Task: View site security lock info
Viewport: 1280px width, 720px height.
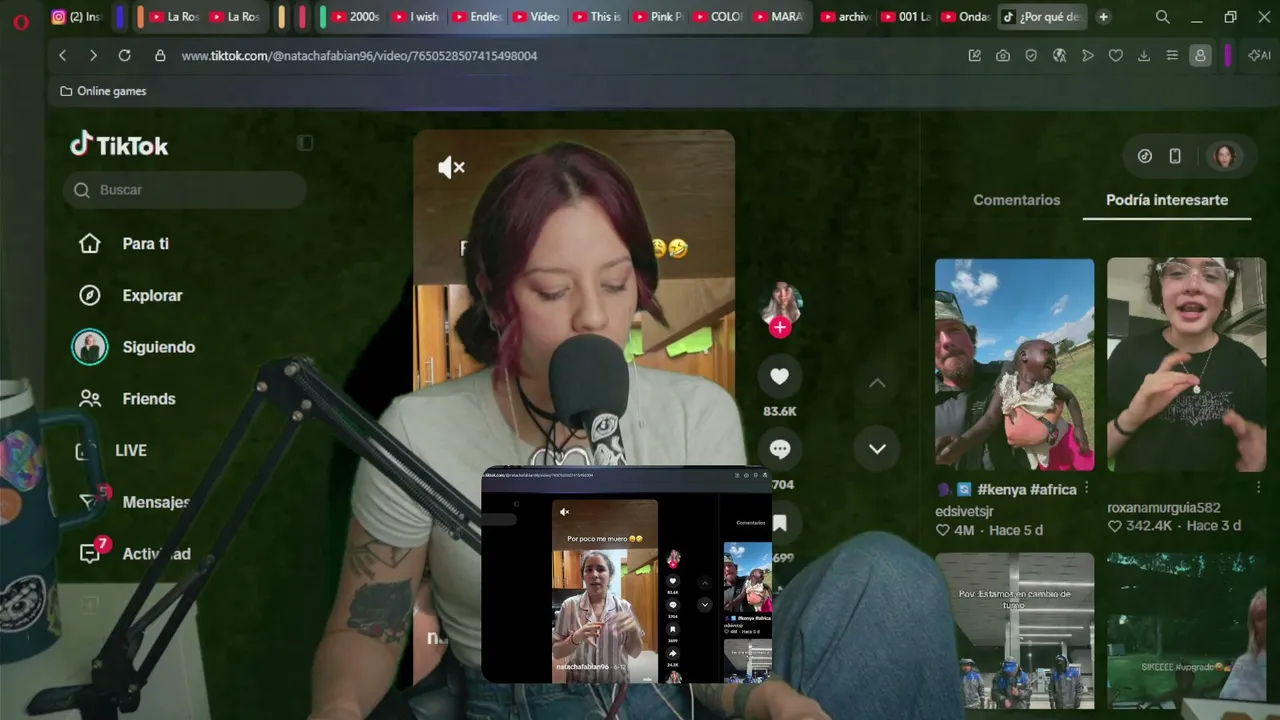Action: coord(160,56)
